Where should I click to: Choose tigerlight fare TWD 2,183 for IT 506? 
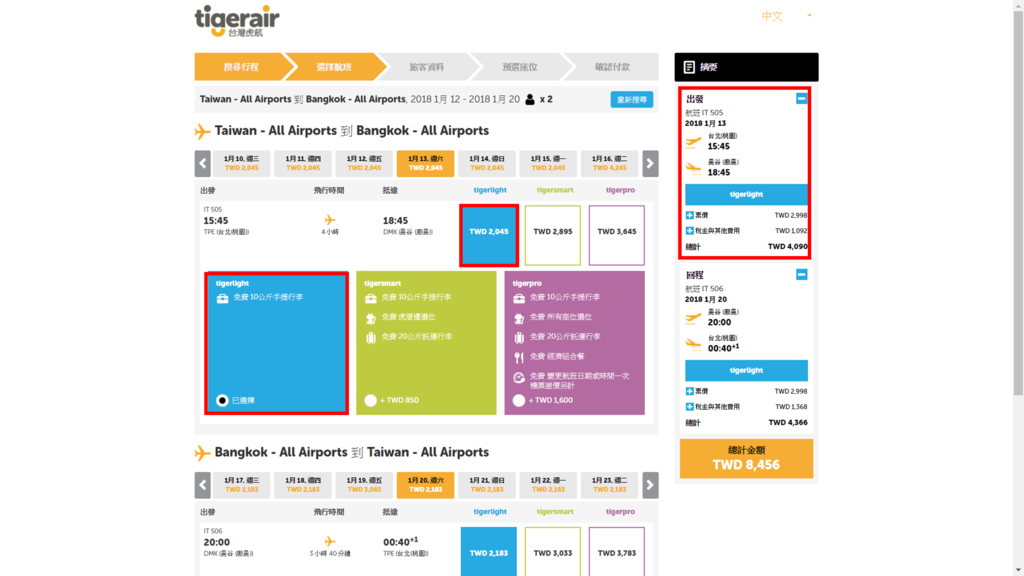click(x=488, y=552)
